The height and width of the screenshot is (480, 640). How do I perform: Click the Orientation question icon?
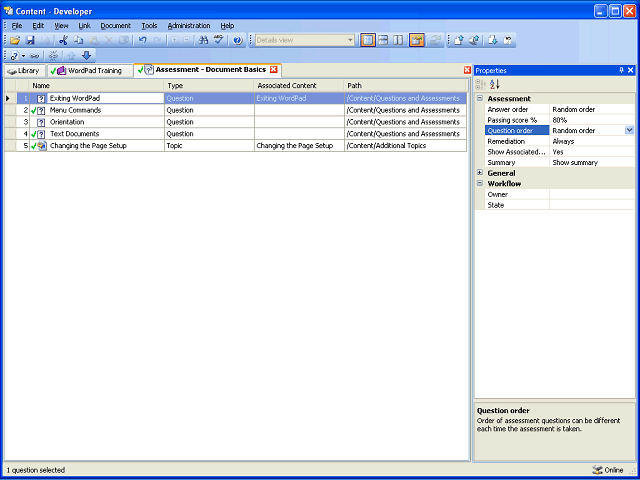click(x=41, y=122)
